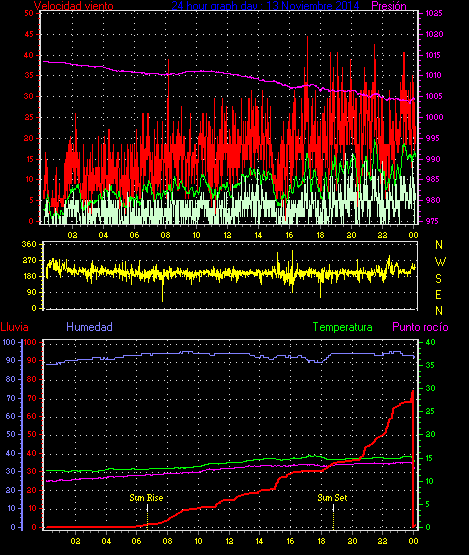469x555 pixels.
Task: Click the 40 temperature axis value
Action: pos(430,342)
